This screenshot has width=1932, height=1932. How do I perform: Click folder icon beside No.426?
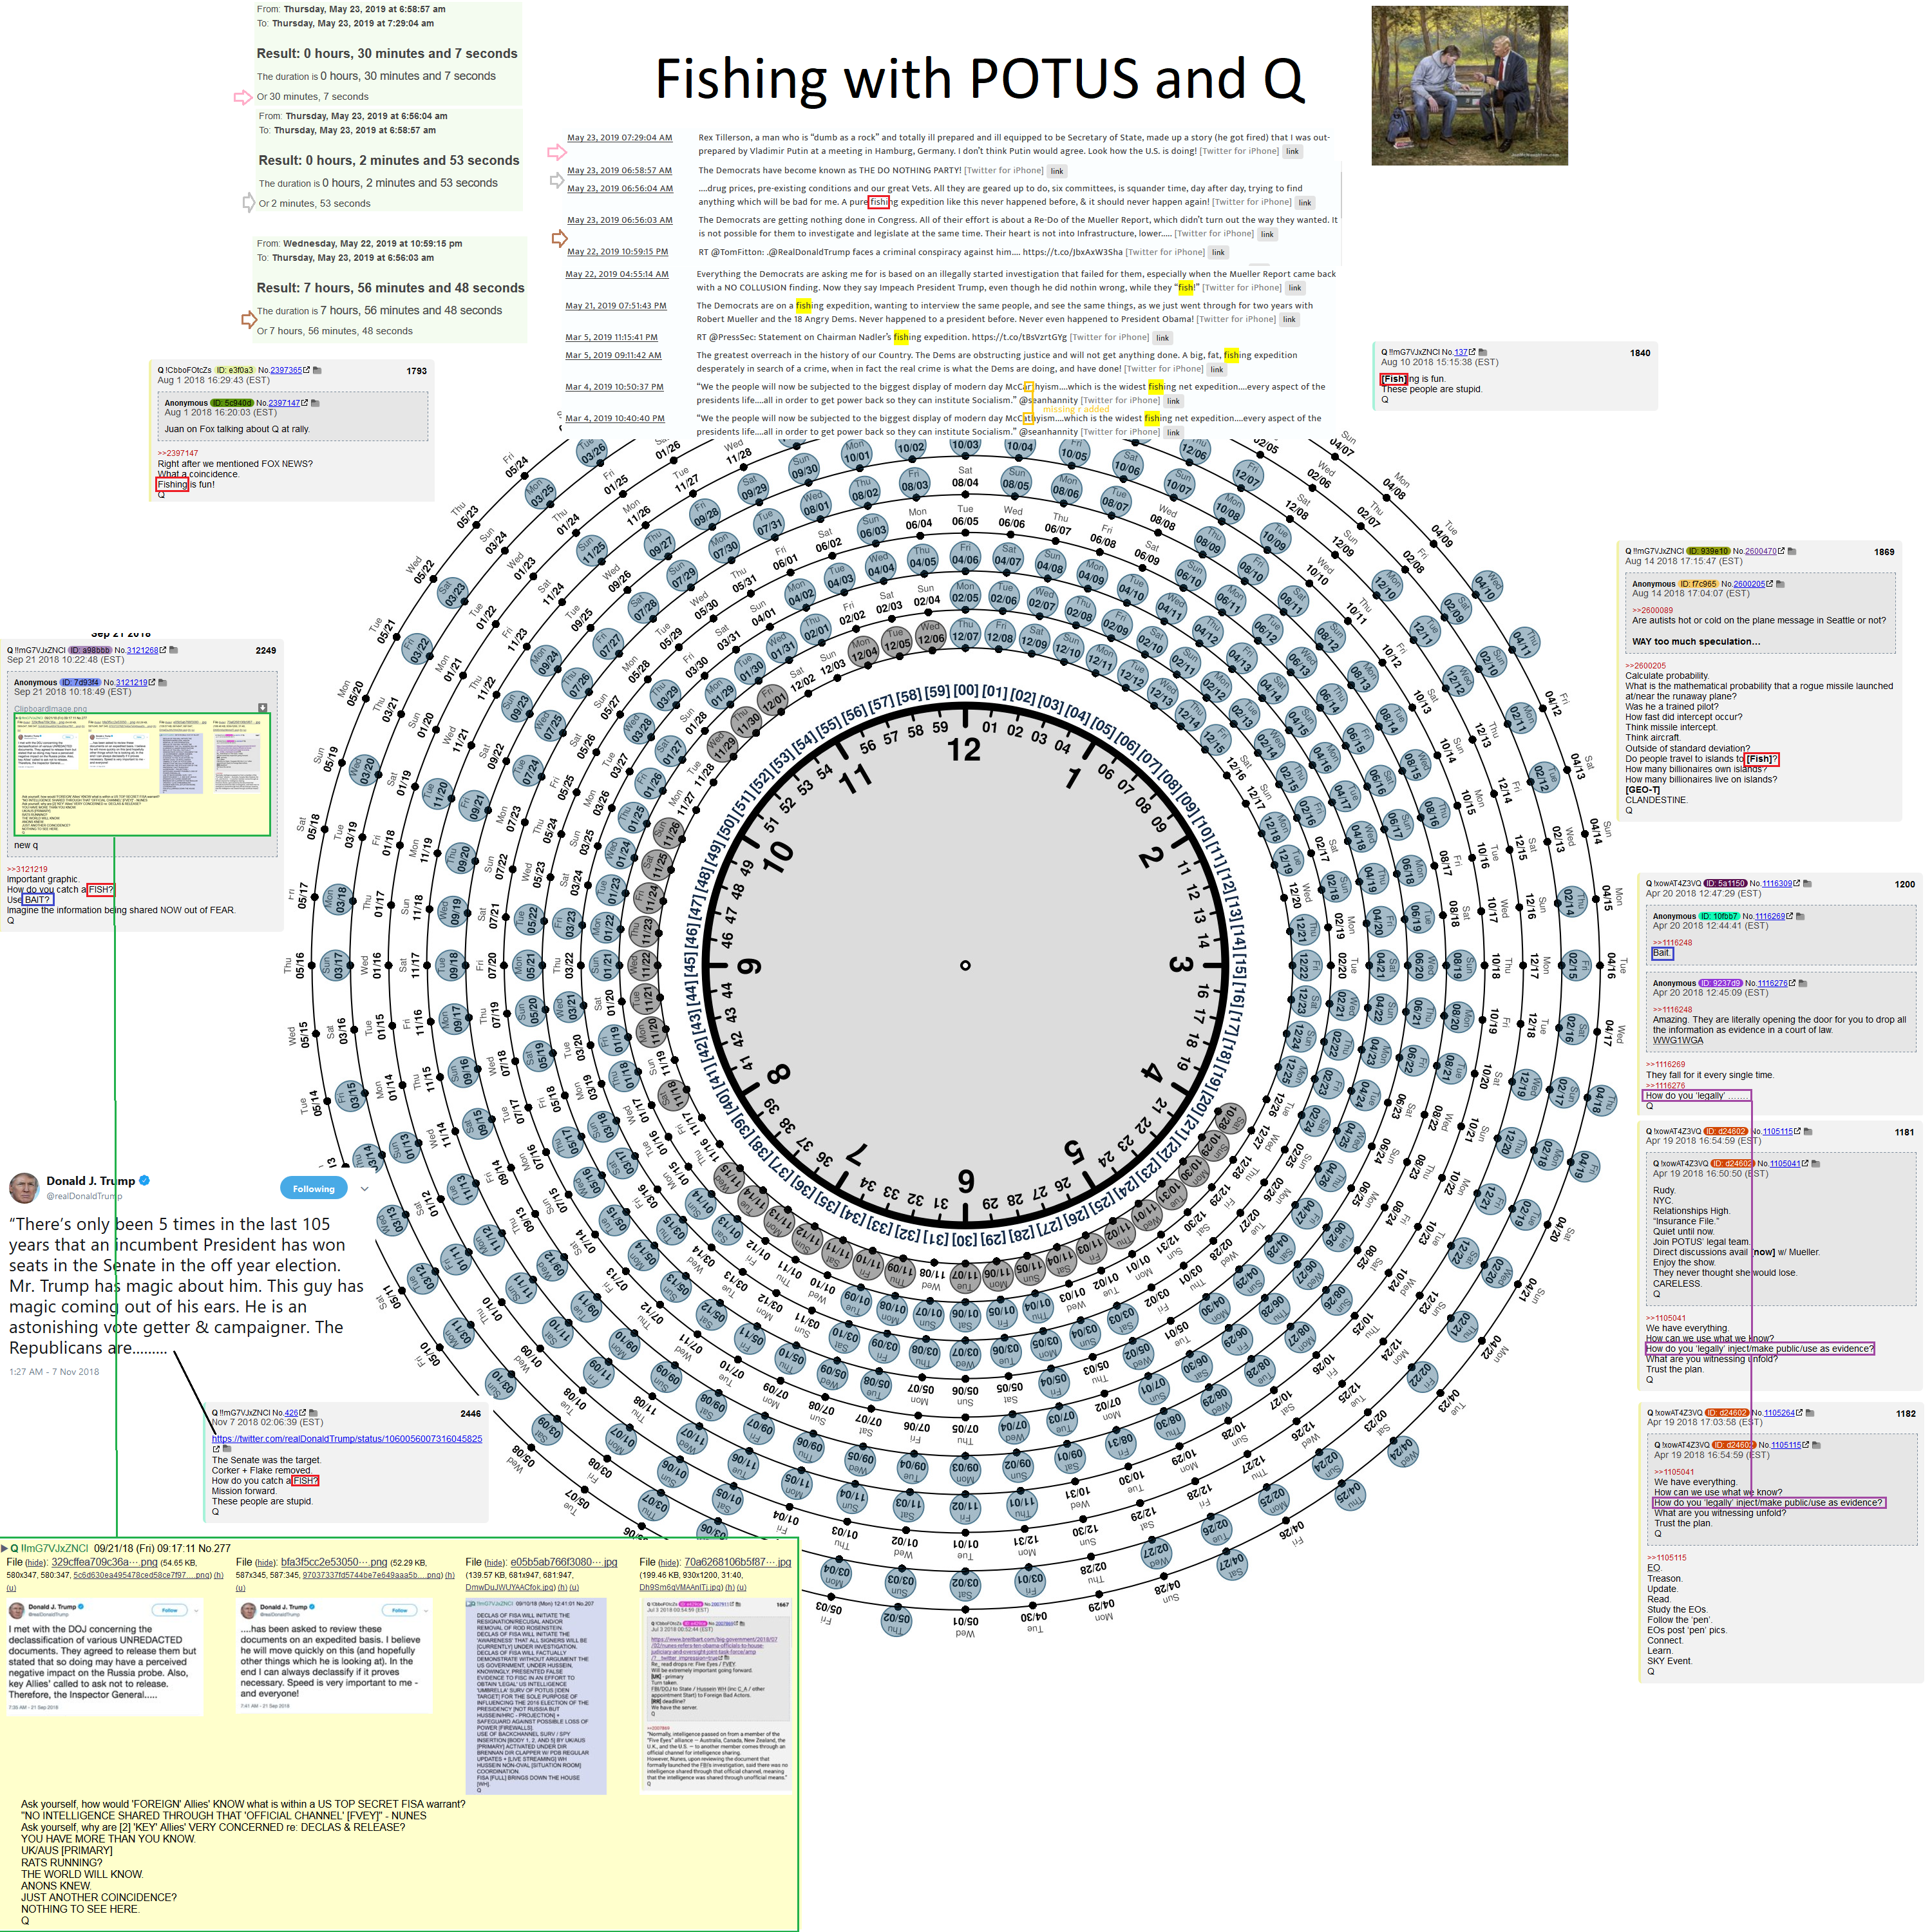(x=313, y=1413)
